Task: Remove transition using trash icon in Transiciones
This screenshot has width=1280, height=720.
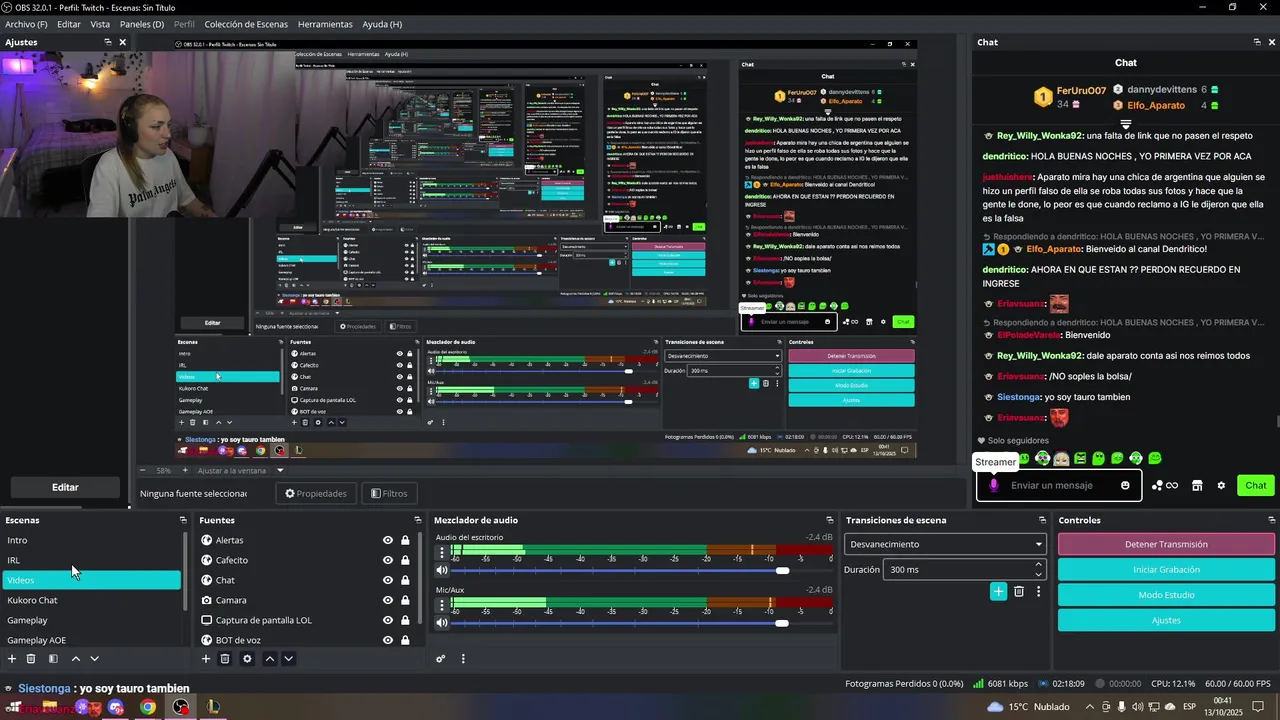Action: (x=1019, y=591)
